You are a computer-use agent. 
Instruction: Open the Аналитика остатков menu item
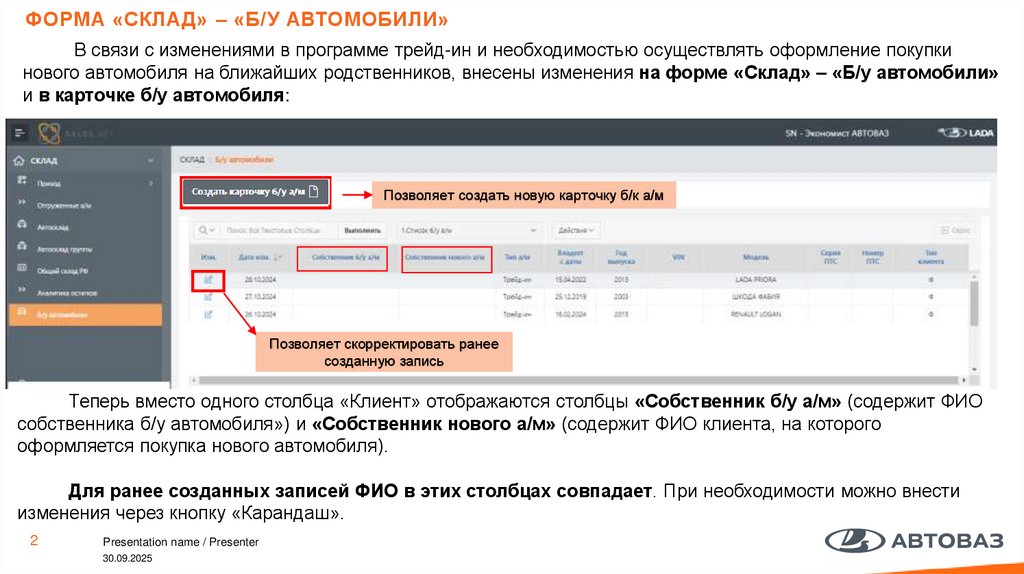pos(67,293)
